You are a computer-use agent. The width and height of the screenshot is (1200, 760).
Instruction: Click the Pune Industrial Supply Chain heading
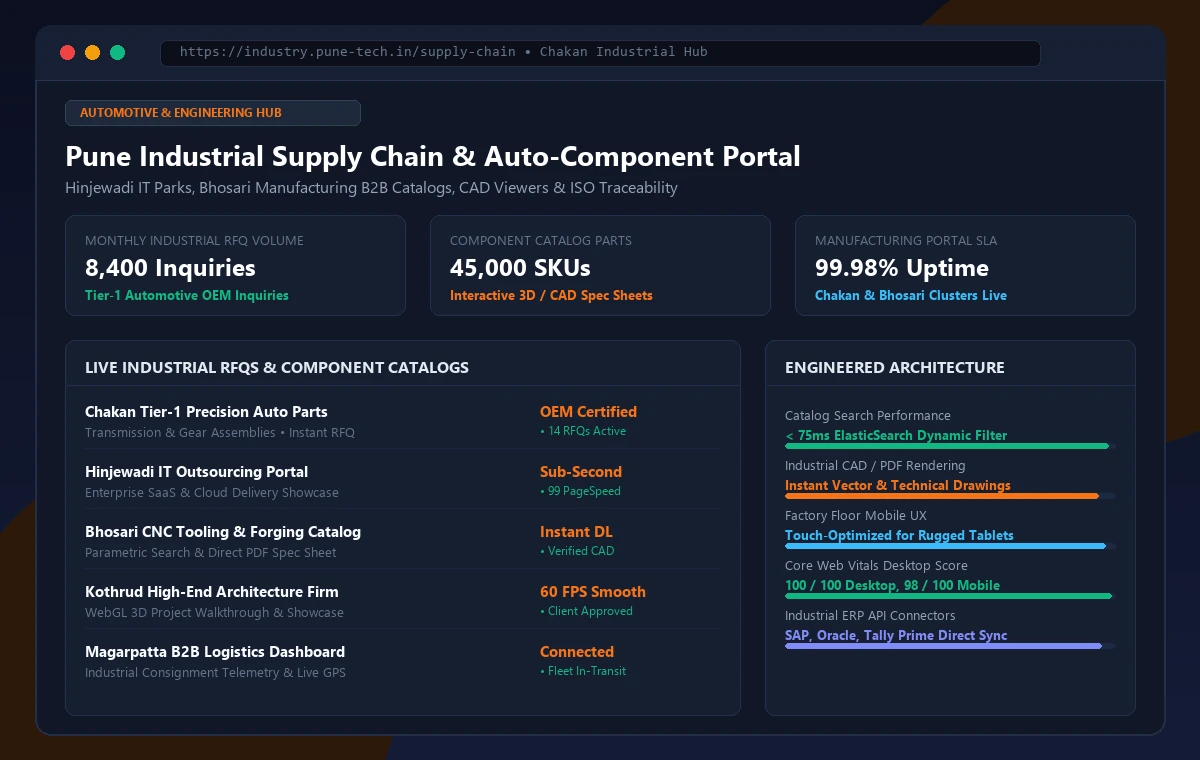[433, 157]
